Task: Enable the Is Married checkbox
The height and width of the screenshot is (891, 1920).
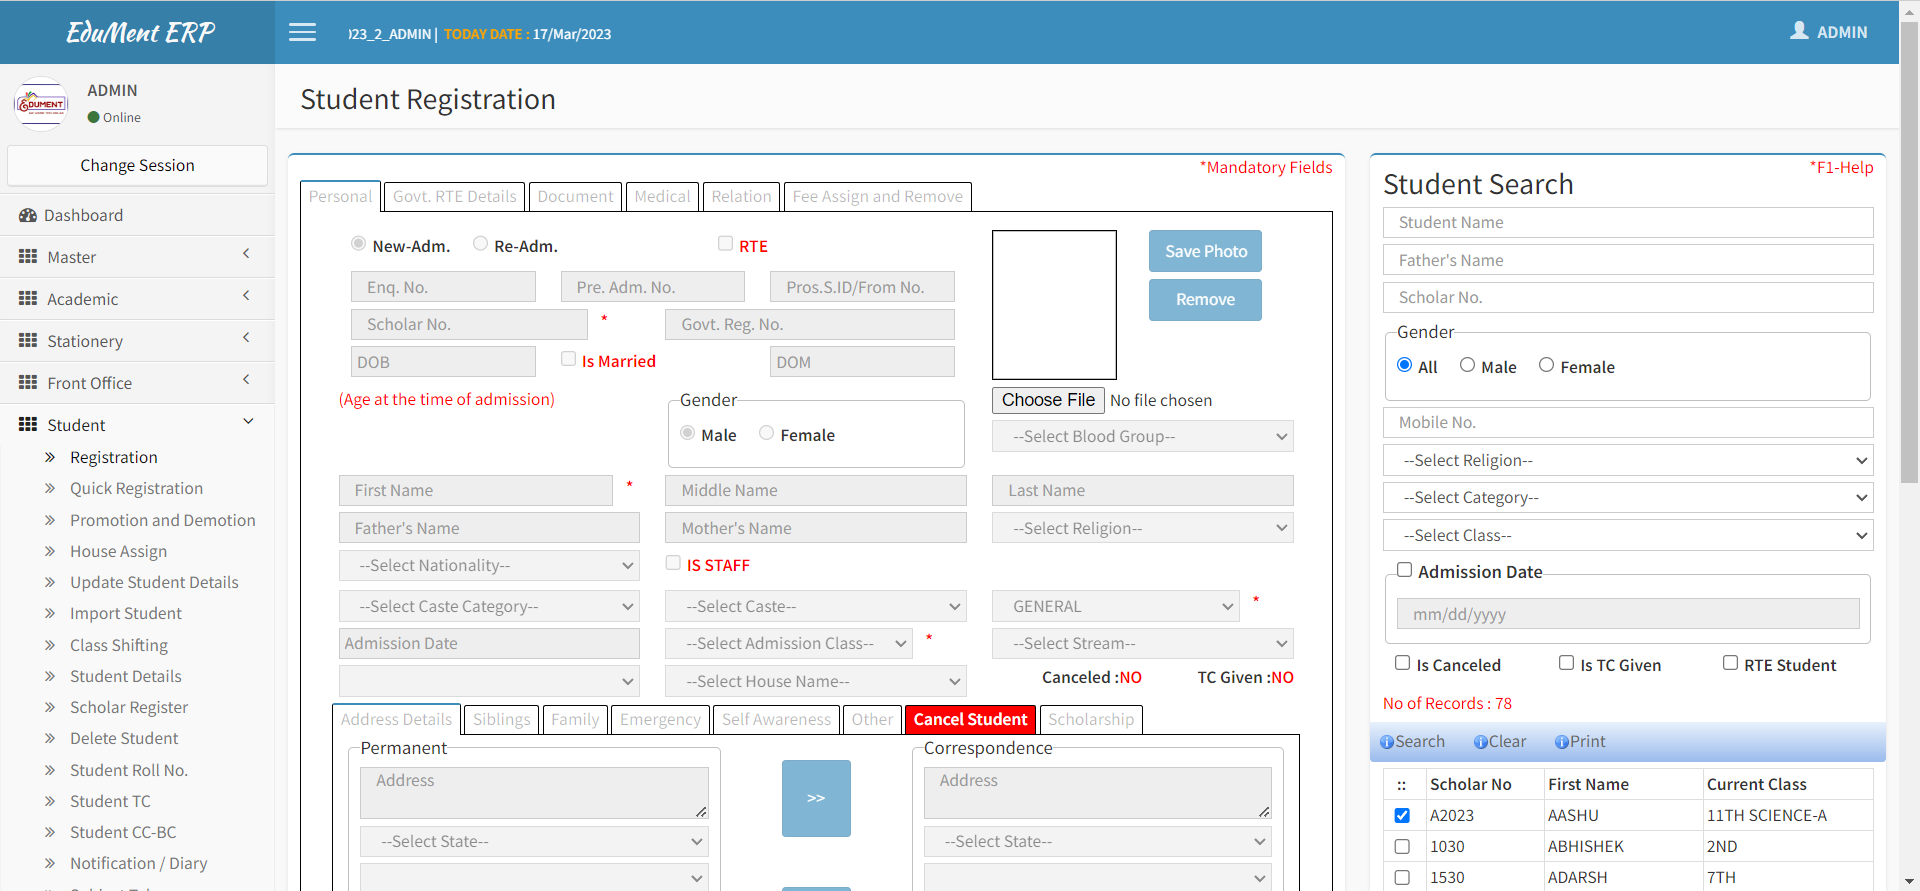Action: (x=568, y=359)
